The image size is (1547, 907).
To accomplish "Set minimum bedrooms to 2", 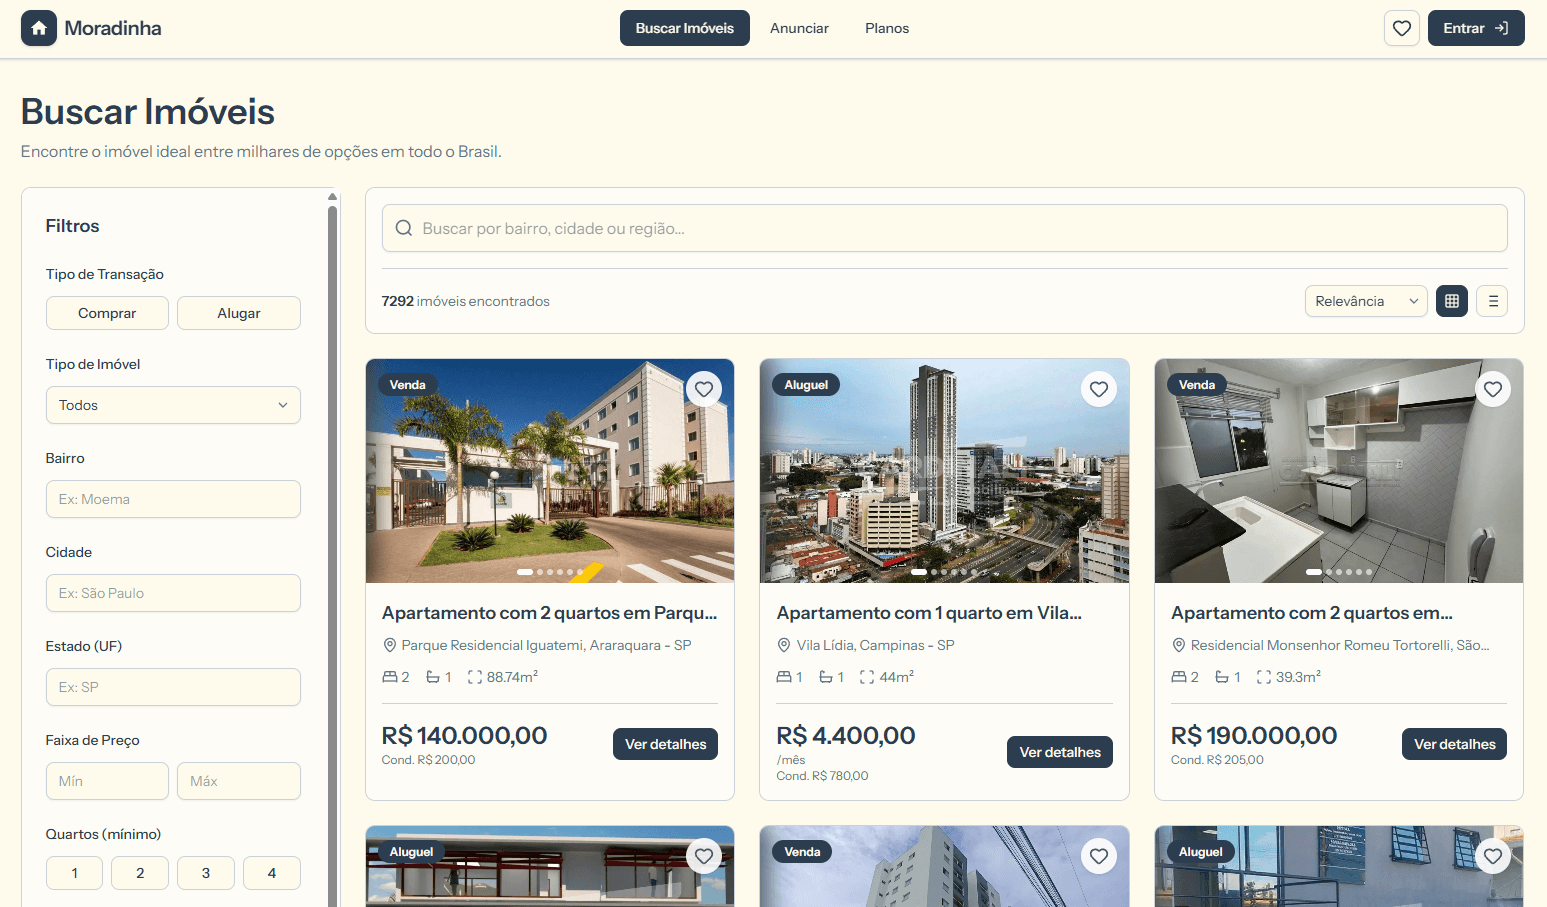I will coord(140,873).
